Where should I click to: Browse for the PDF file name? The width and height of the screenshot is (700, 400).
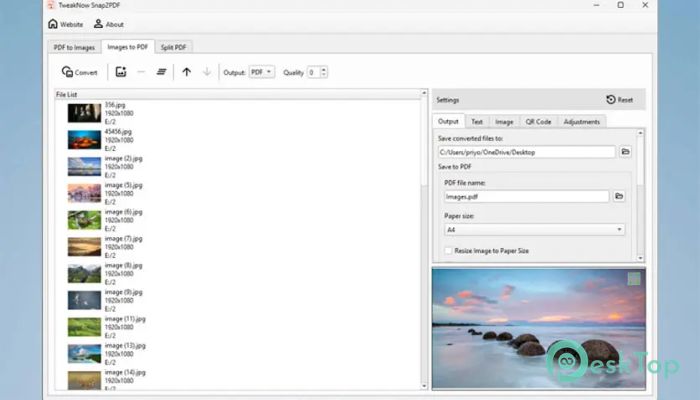click(x=619, y=196)
